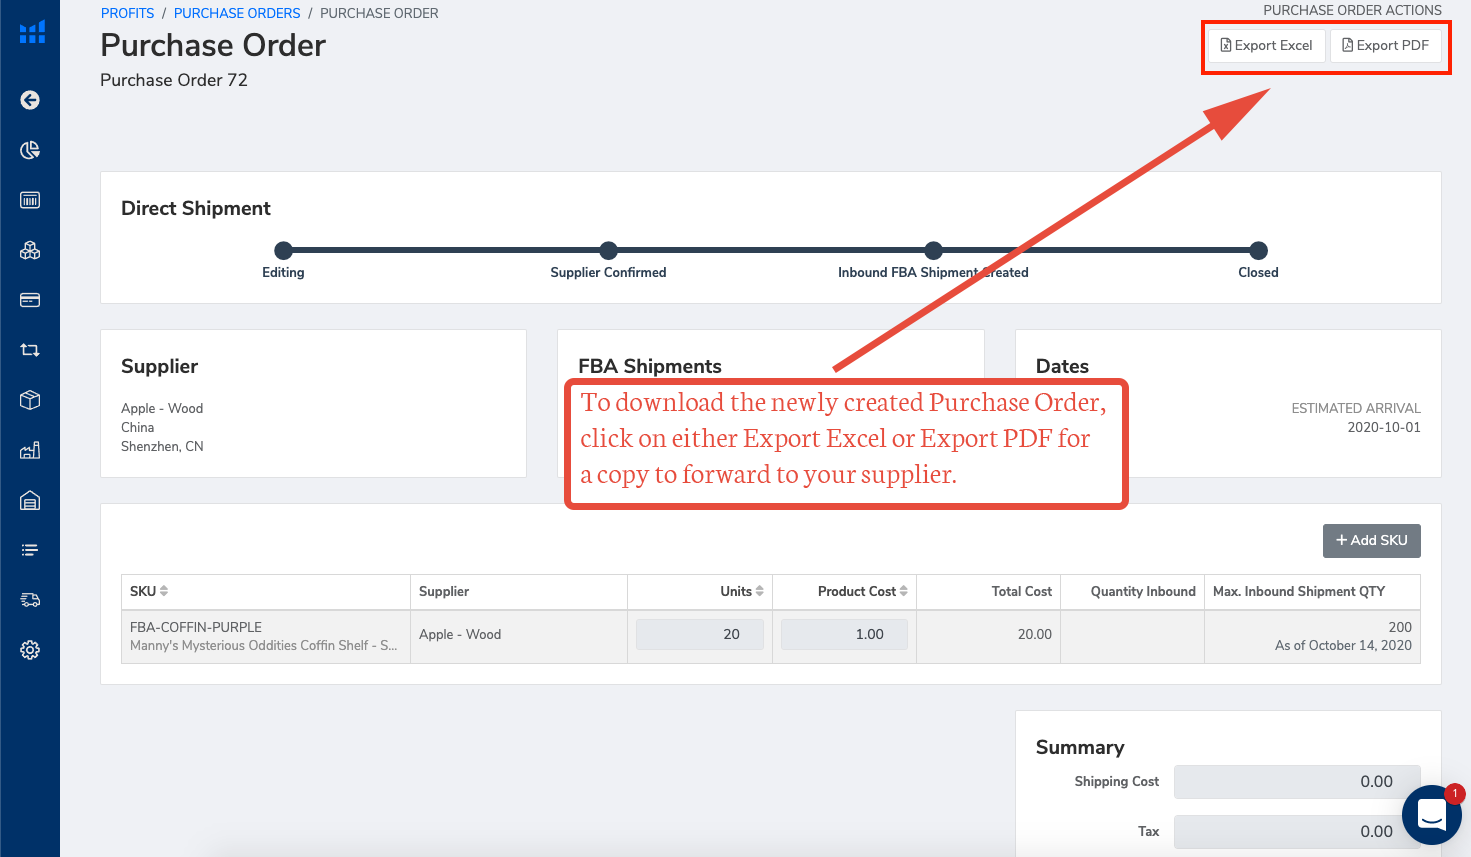Open the stacked cubes icon in sidebar

[x=30, y=250]
